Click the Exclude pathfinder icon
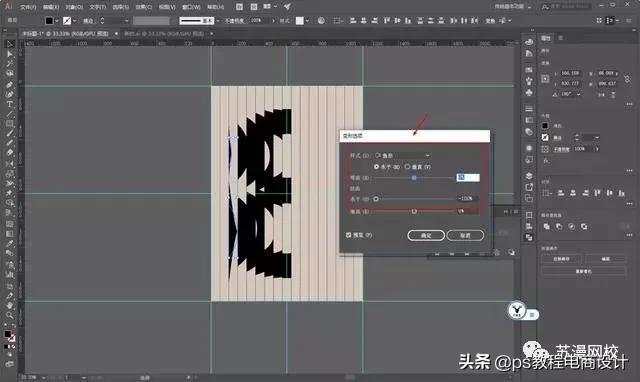This screenshot has width=640, height=382. [x=584, y=227]
